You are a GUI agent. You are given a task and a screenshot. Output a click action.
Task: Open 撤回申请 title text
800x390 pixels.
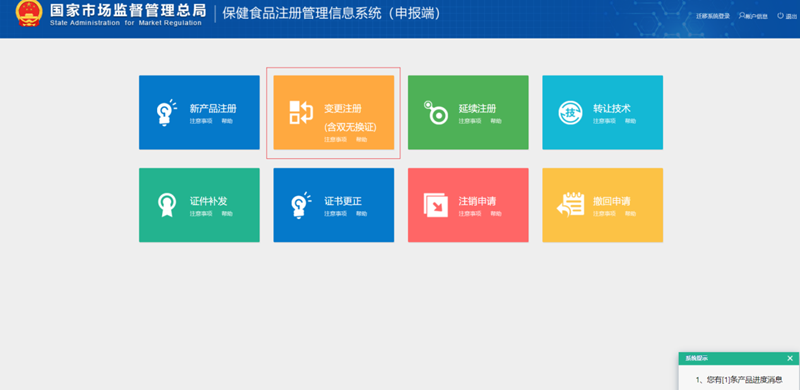[x=612, y=201]
